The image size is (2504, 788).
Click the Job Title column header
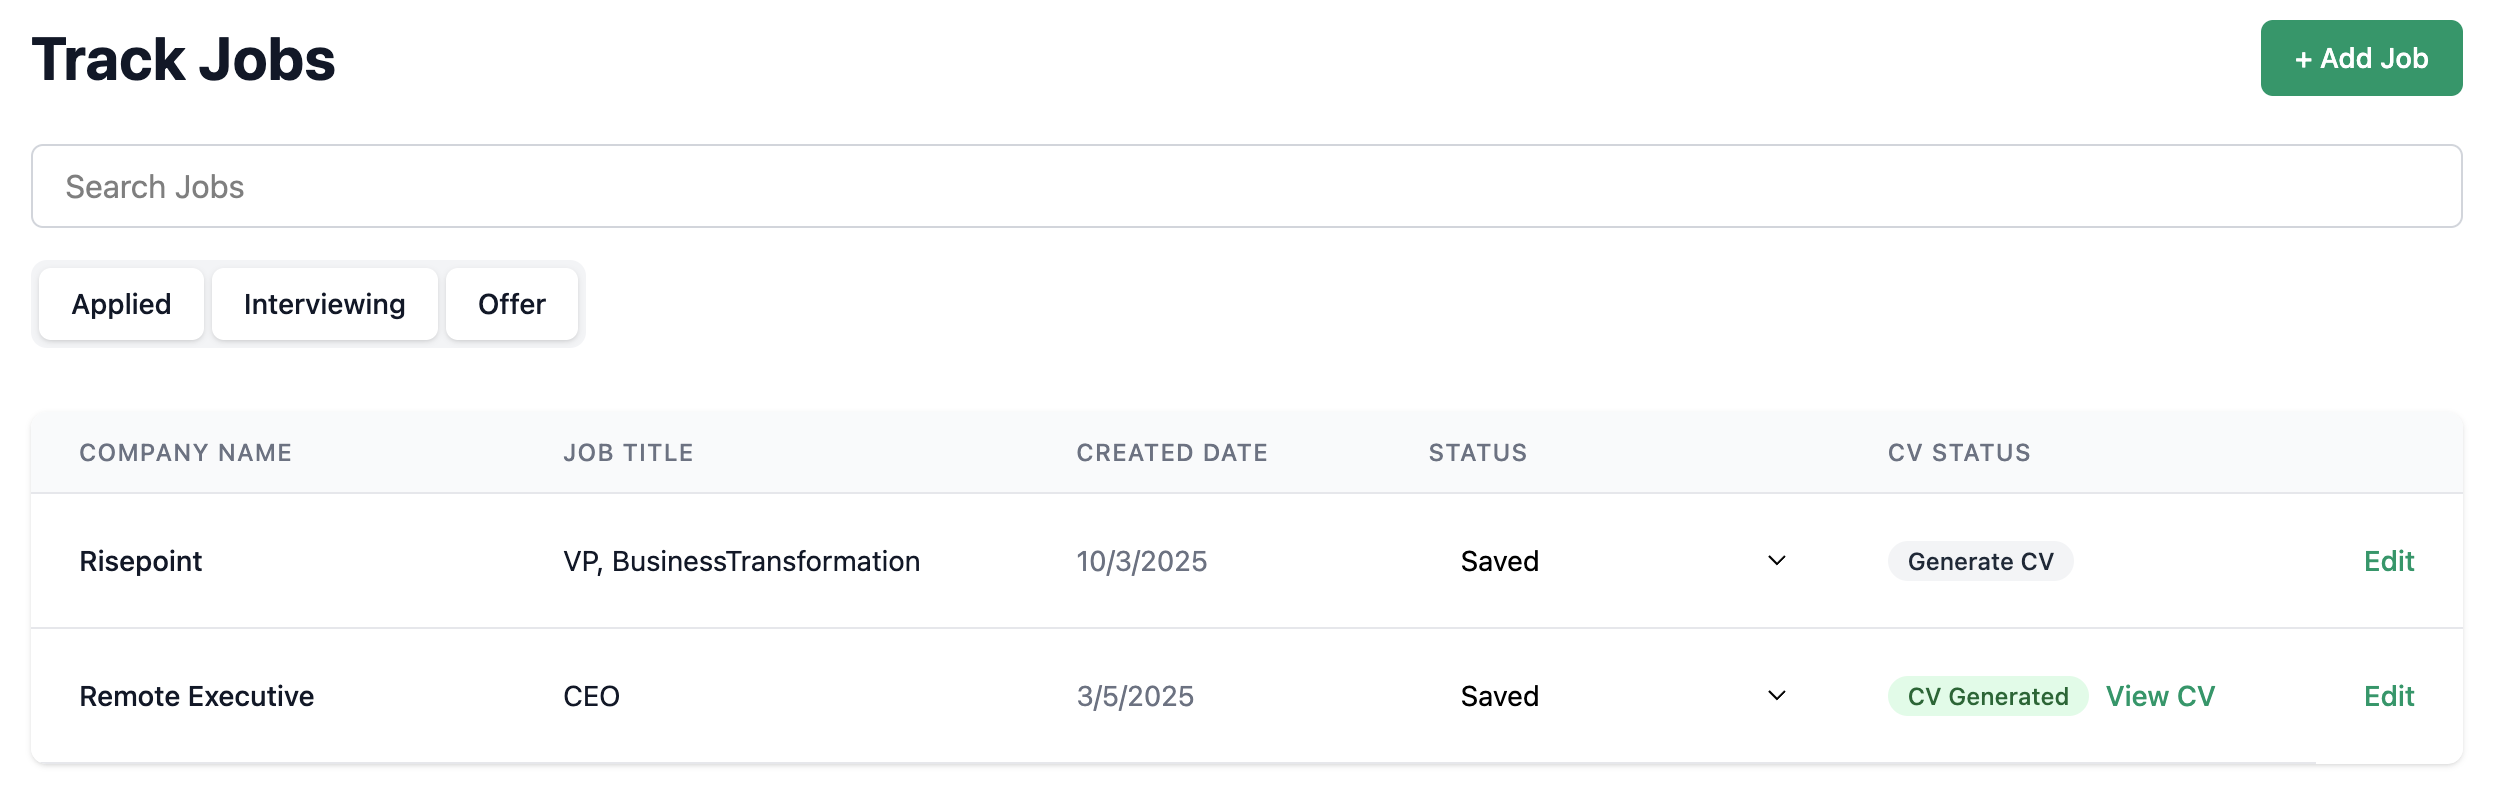[628, 453]
